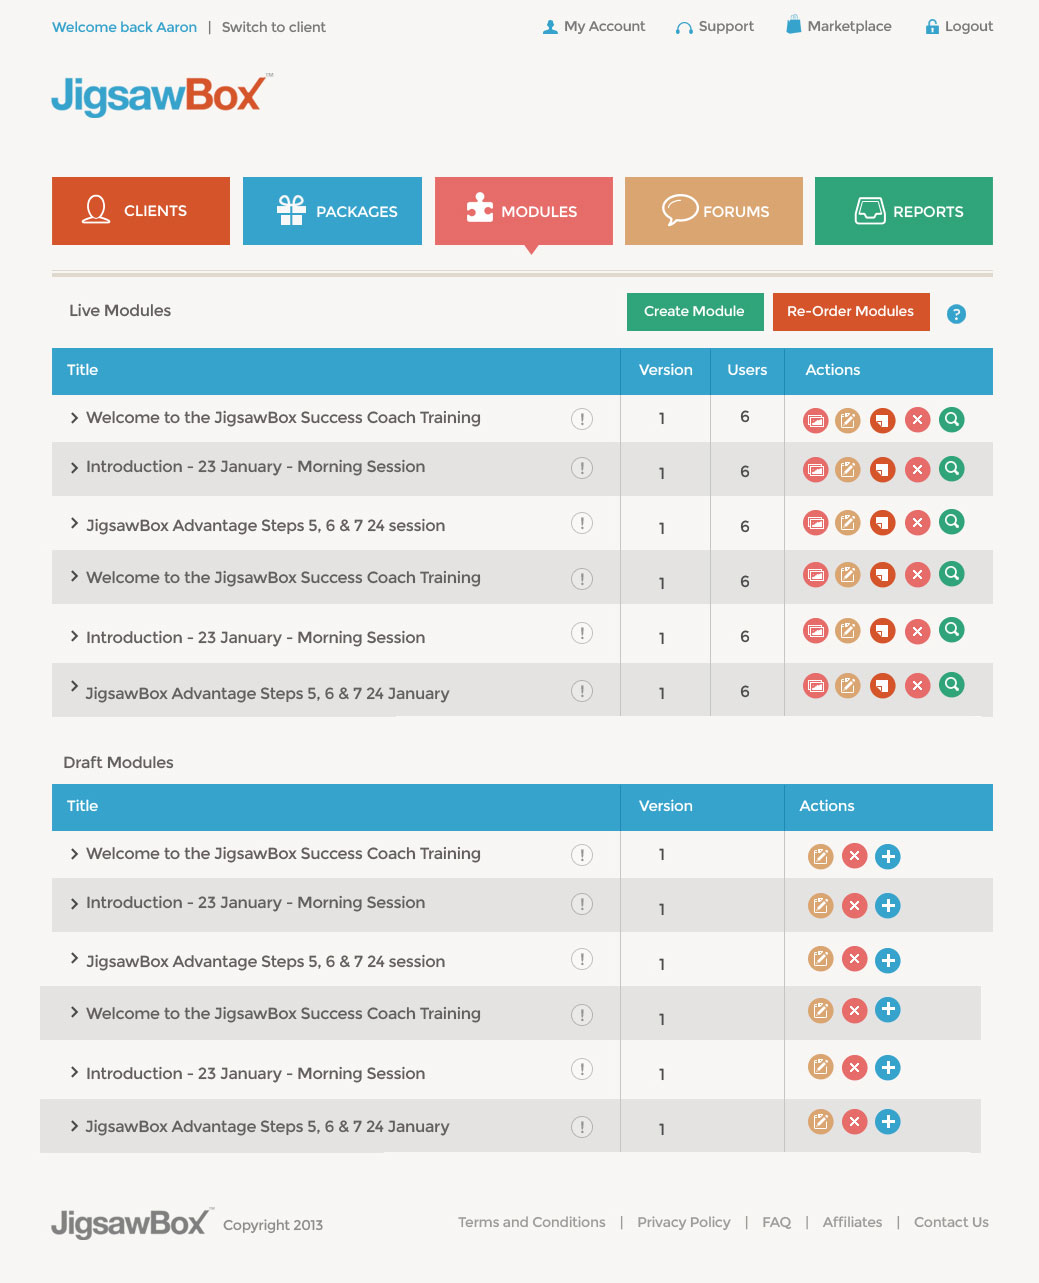Click the sticky note icon for live 'Steps 5, 6 & 7 24 session'

(x=882, y=522)
